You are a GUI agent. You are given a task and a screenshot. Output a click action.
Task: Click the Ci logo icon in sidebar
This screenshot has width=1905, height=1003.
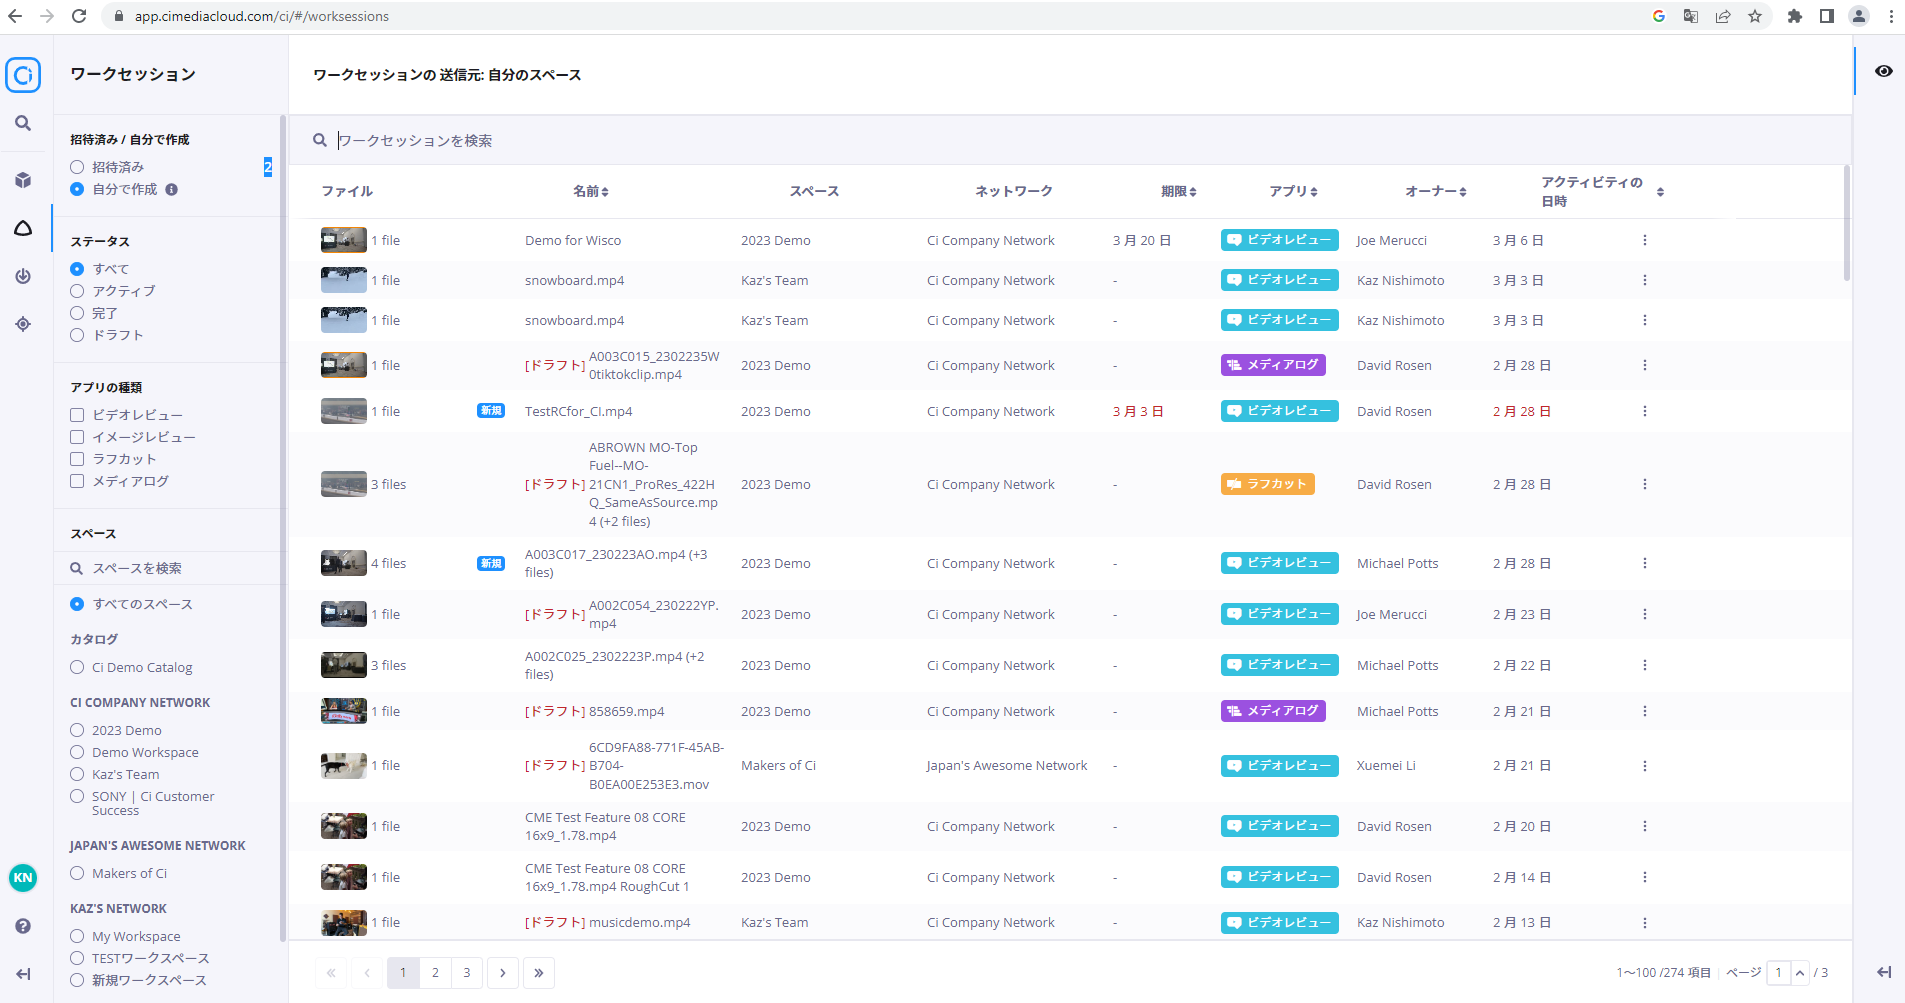[23, 75]
